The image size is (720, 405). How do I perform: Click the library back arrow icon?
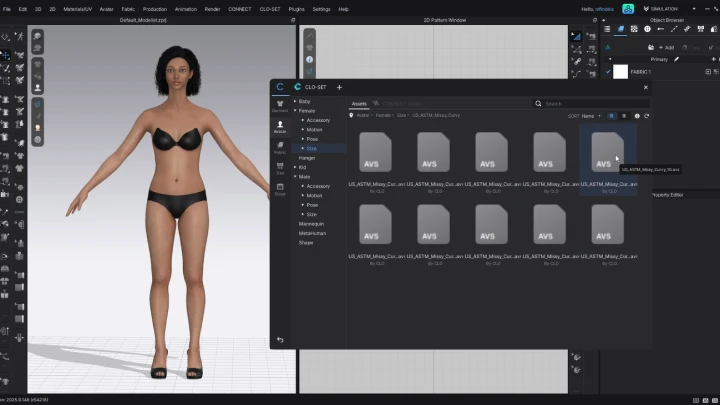pyautogui.click(x=280, y=340)
